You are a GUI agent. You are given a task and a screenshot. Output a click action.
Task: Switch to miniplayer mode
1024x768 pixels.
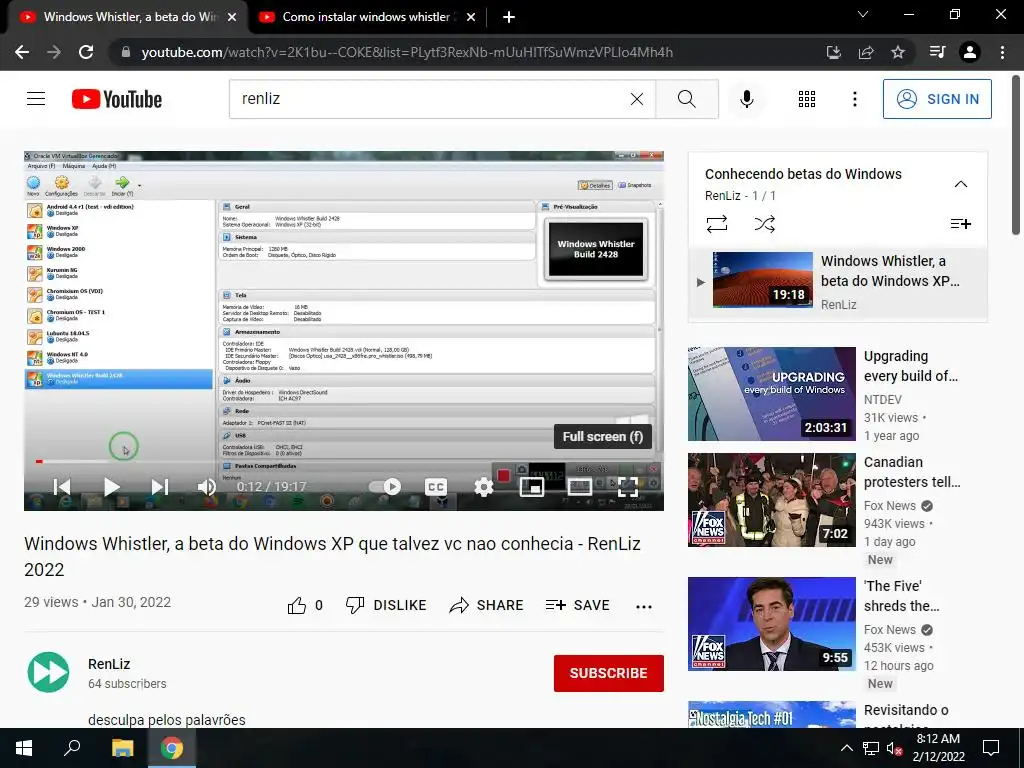click(x=532, y=487)
